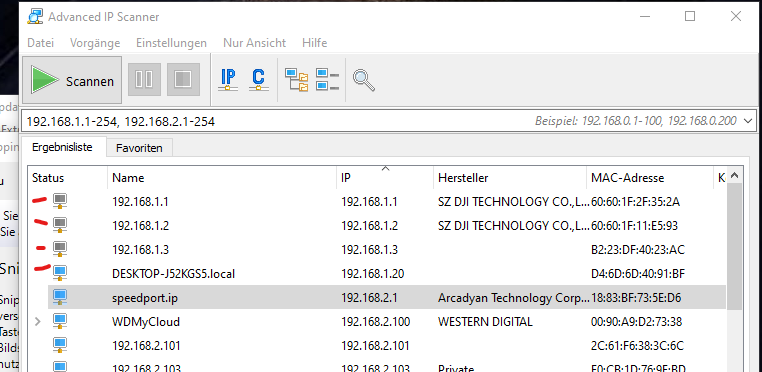
Task: Click the vertical scrollbar thumb
Action: click(x=735, y=247)
